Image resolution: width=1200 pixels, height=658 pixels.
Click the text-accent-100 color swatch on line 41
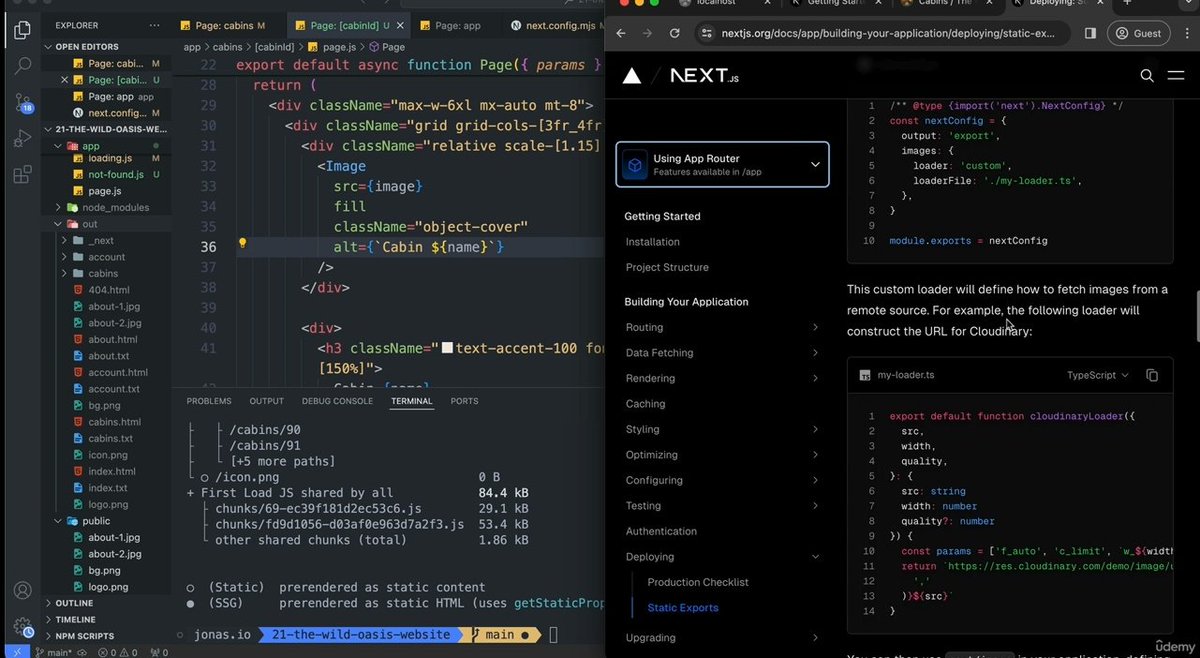448,349
